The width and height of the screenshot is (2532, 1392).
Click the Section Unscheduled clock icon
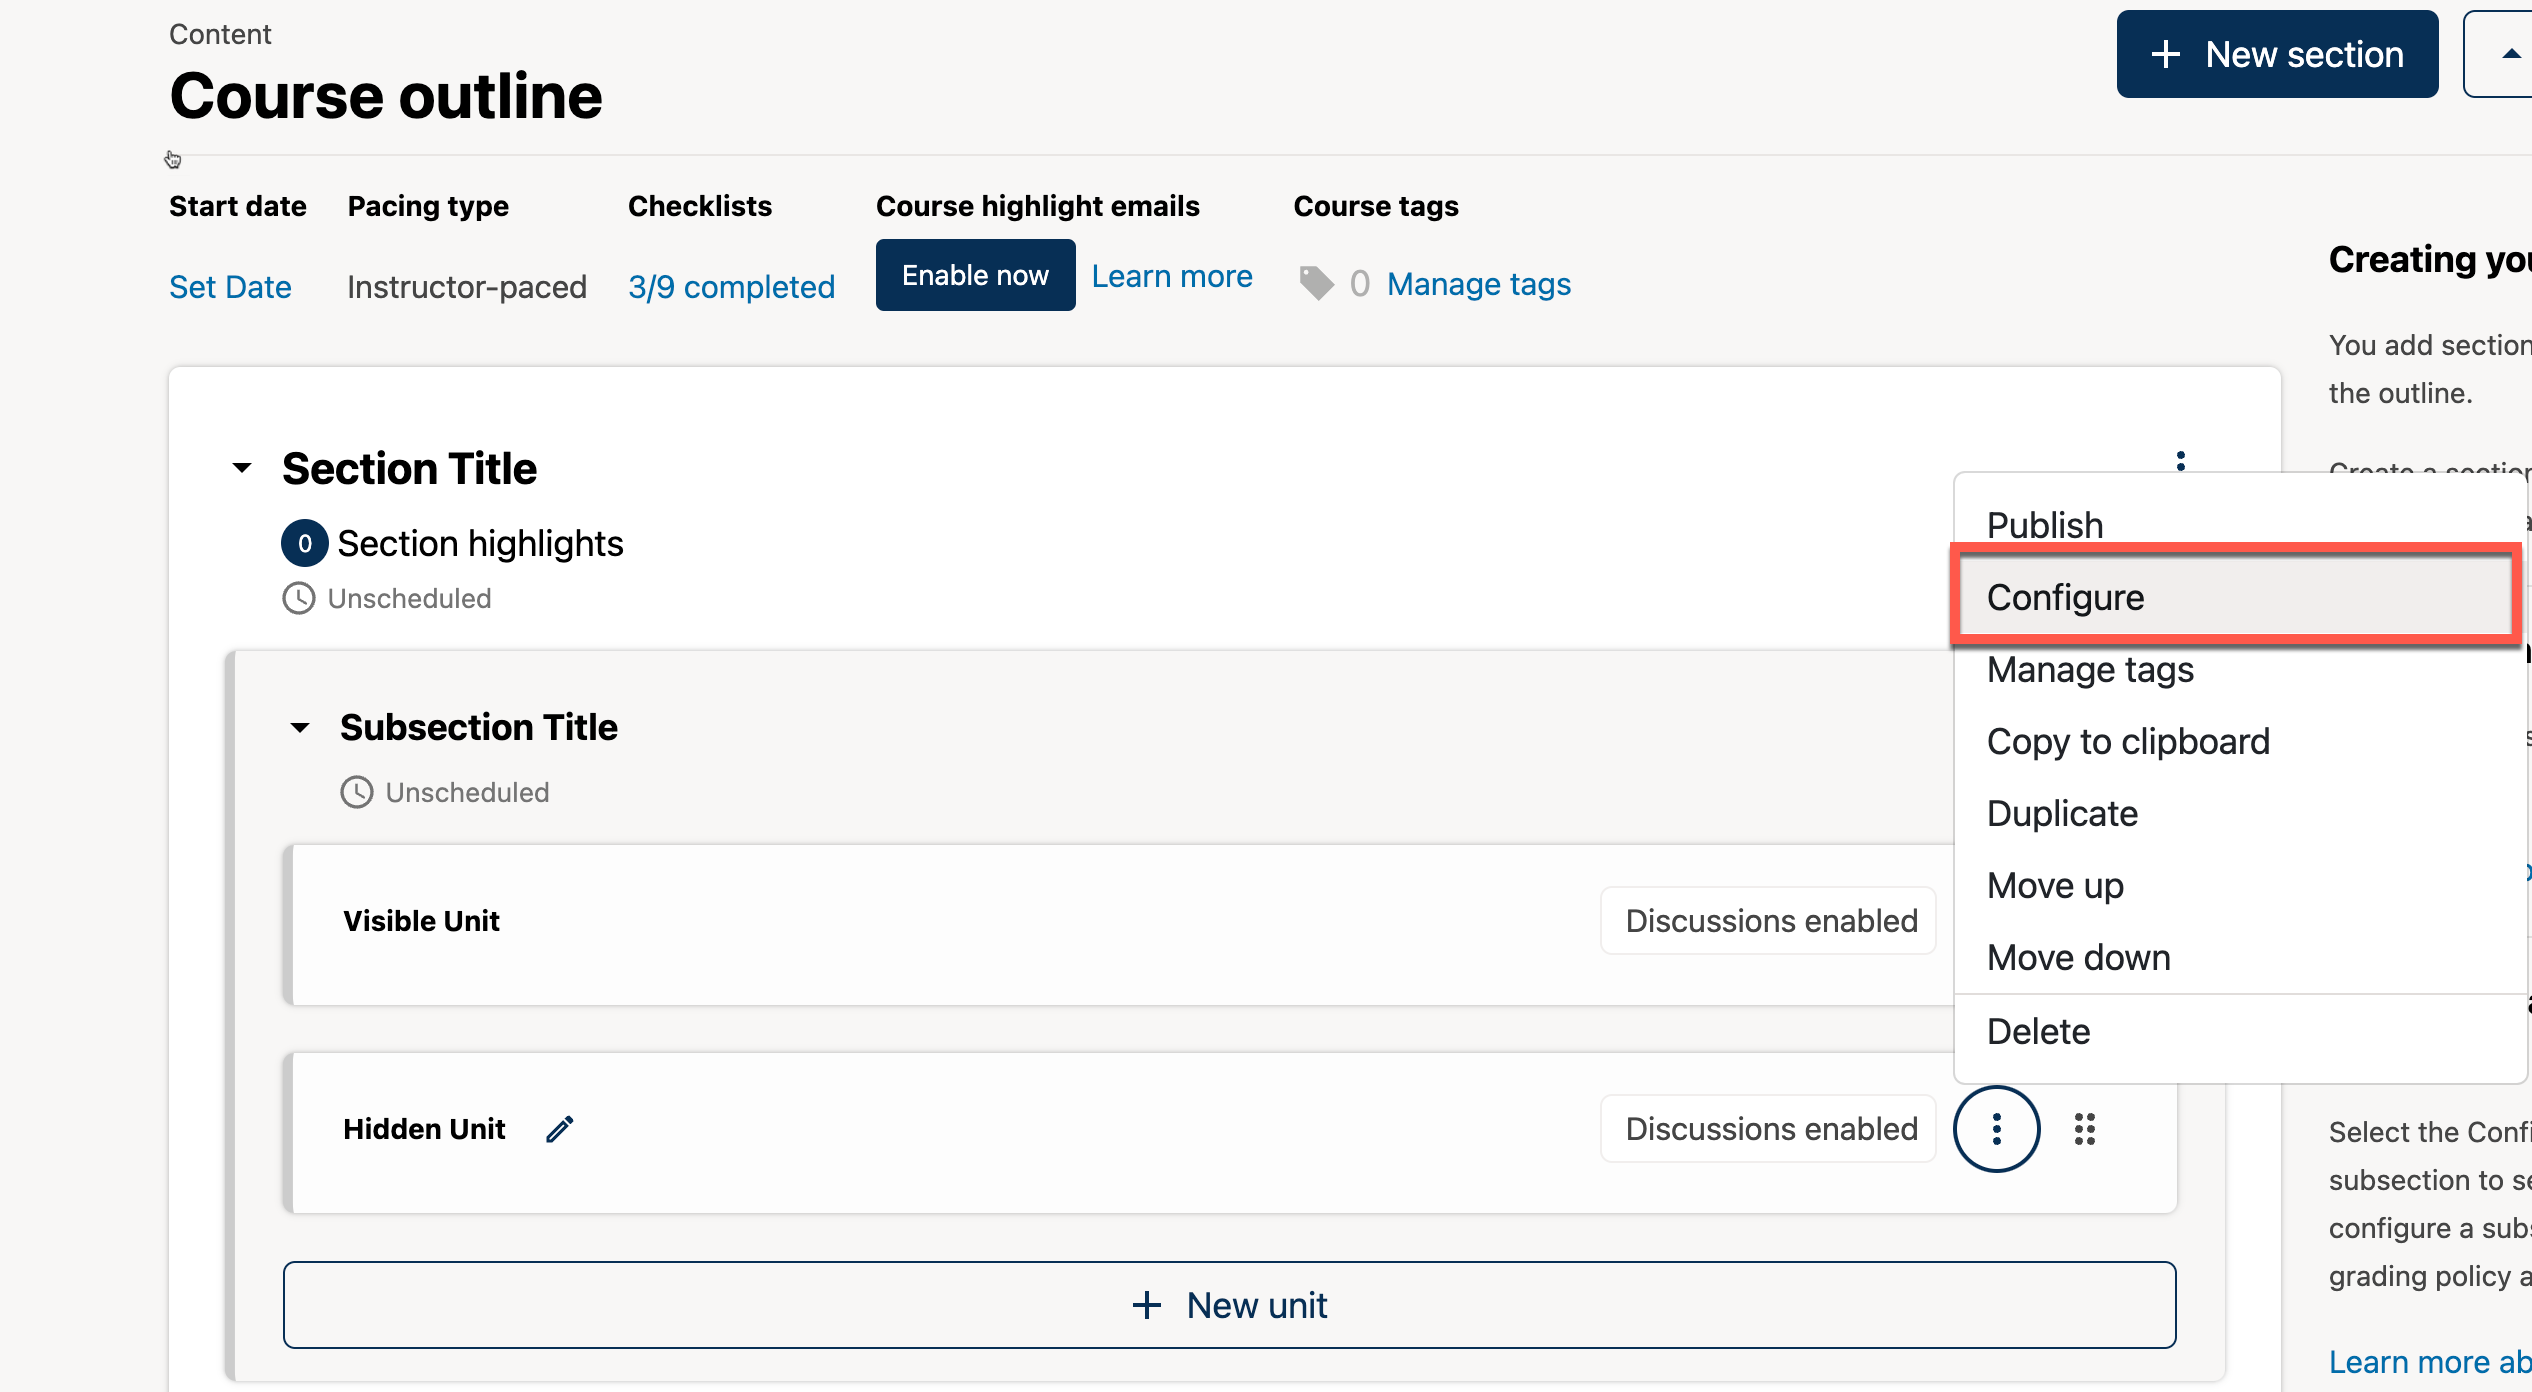(299, 598)
